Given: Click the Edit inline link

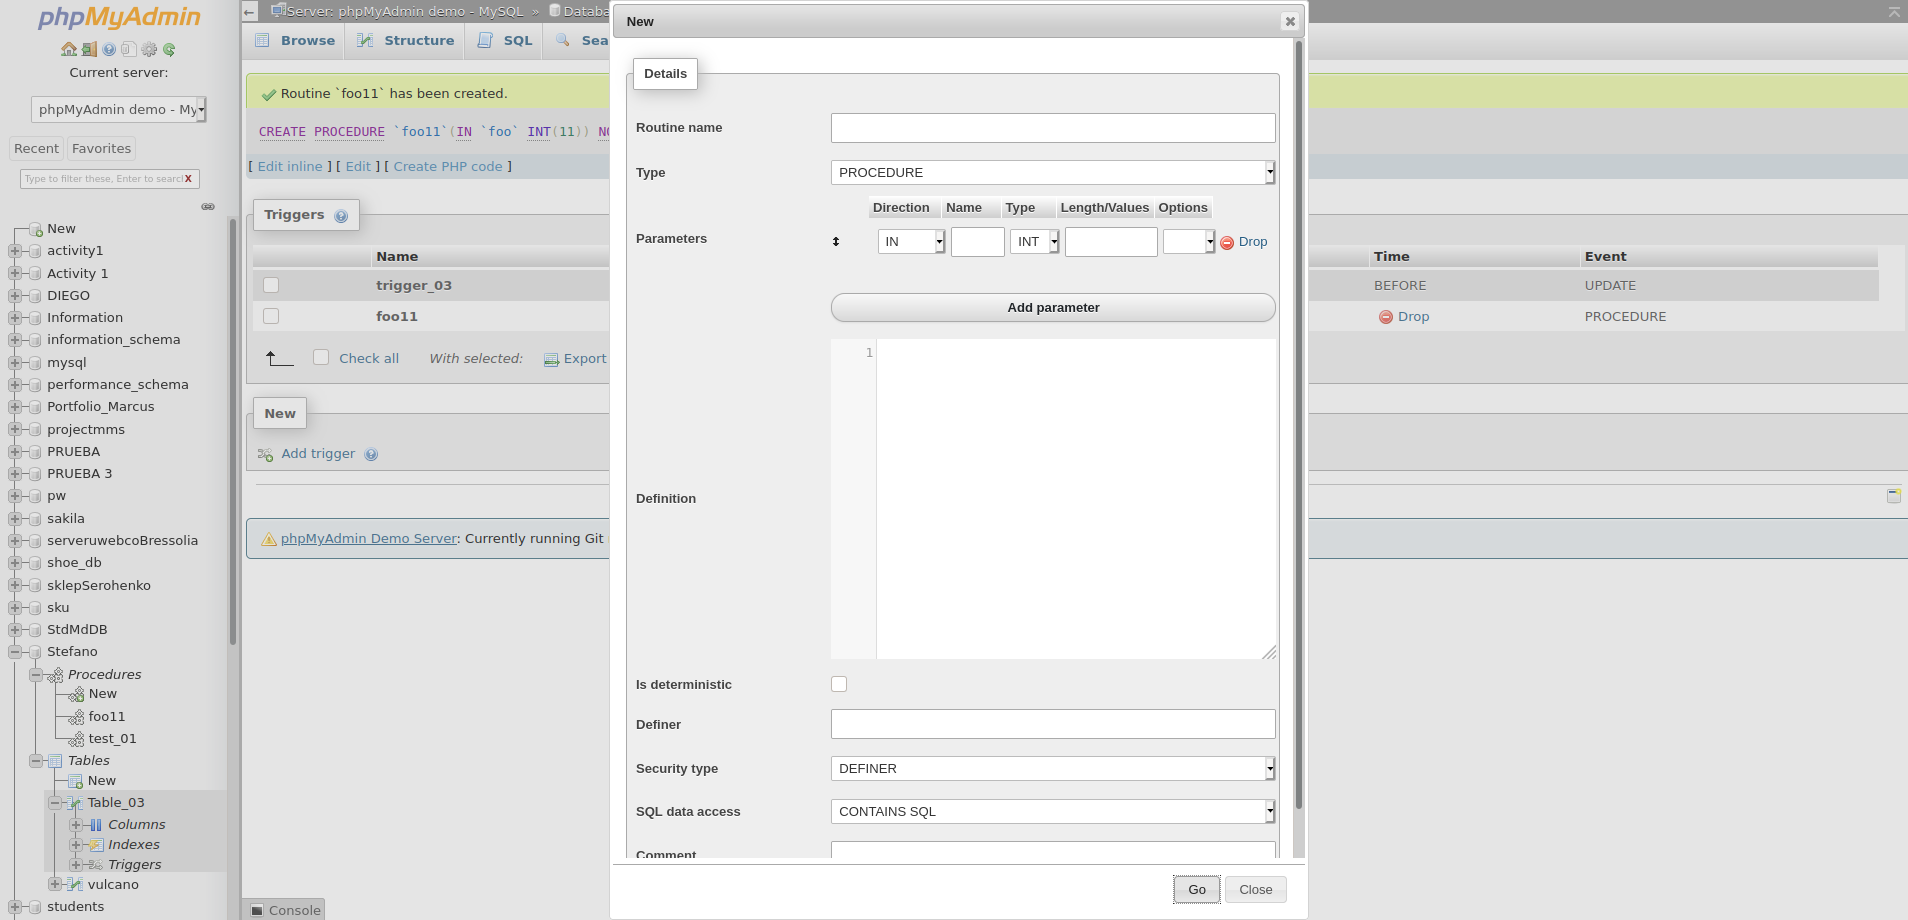Looking at the screenshot, I should [290, 166].
